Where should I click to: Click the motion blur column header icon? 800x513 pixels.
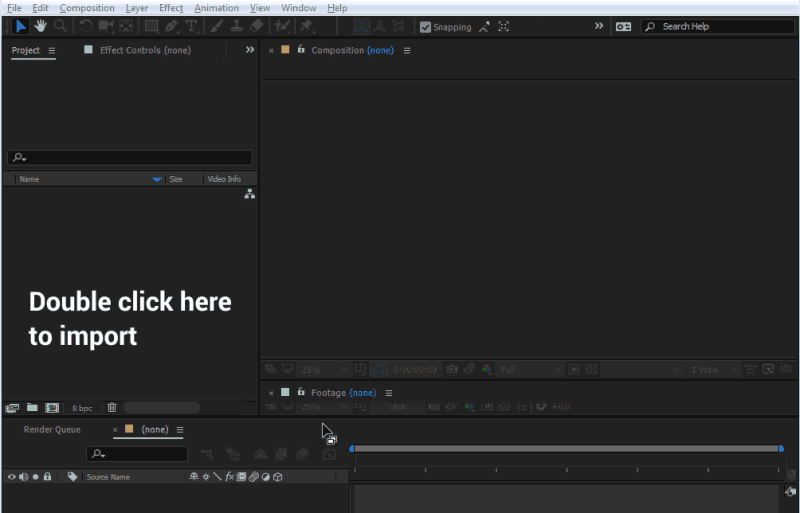[254, 477]
